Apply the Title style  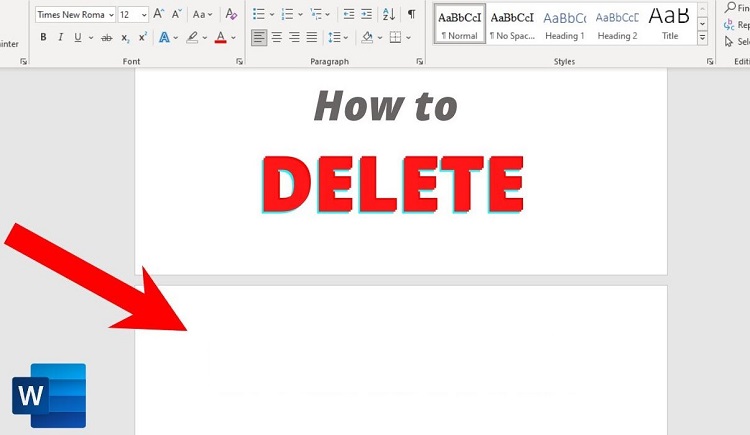pyautogui.click(x=670, y=24)
